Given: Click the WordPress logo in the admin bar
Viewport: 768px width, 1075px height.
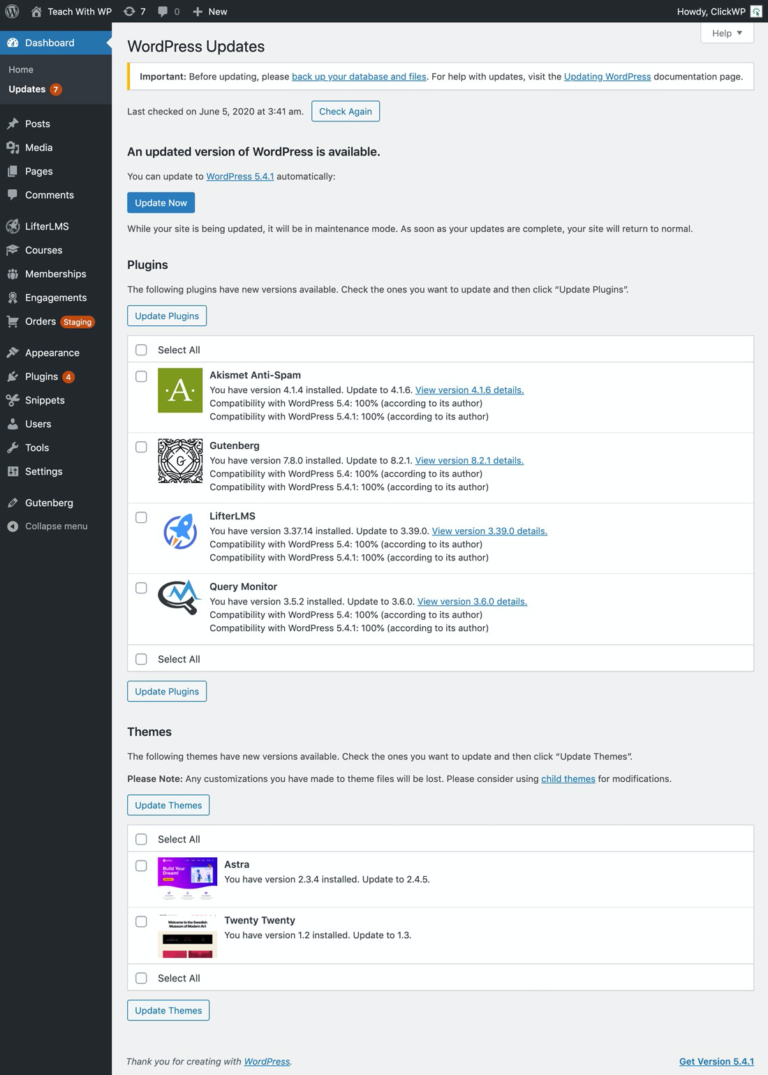Looking at the screenshot, I should click(12, 12).
